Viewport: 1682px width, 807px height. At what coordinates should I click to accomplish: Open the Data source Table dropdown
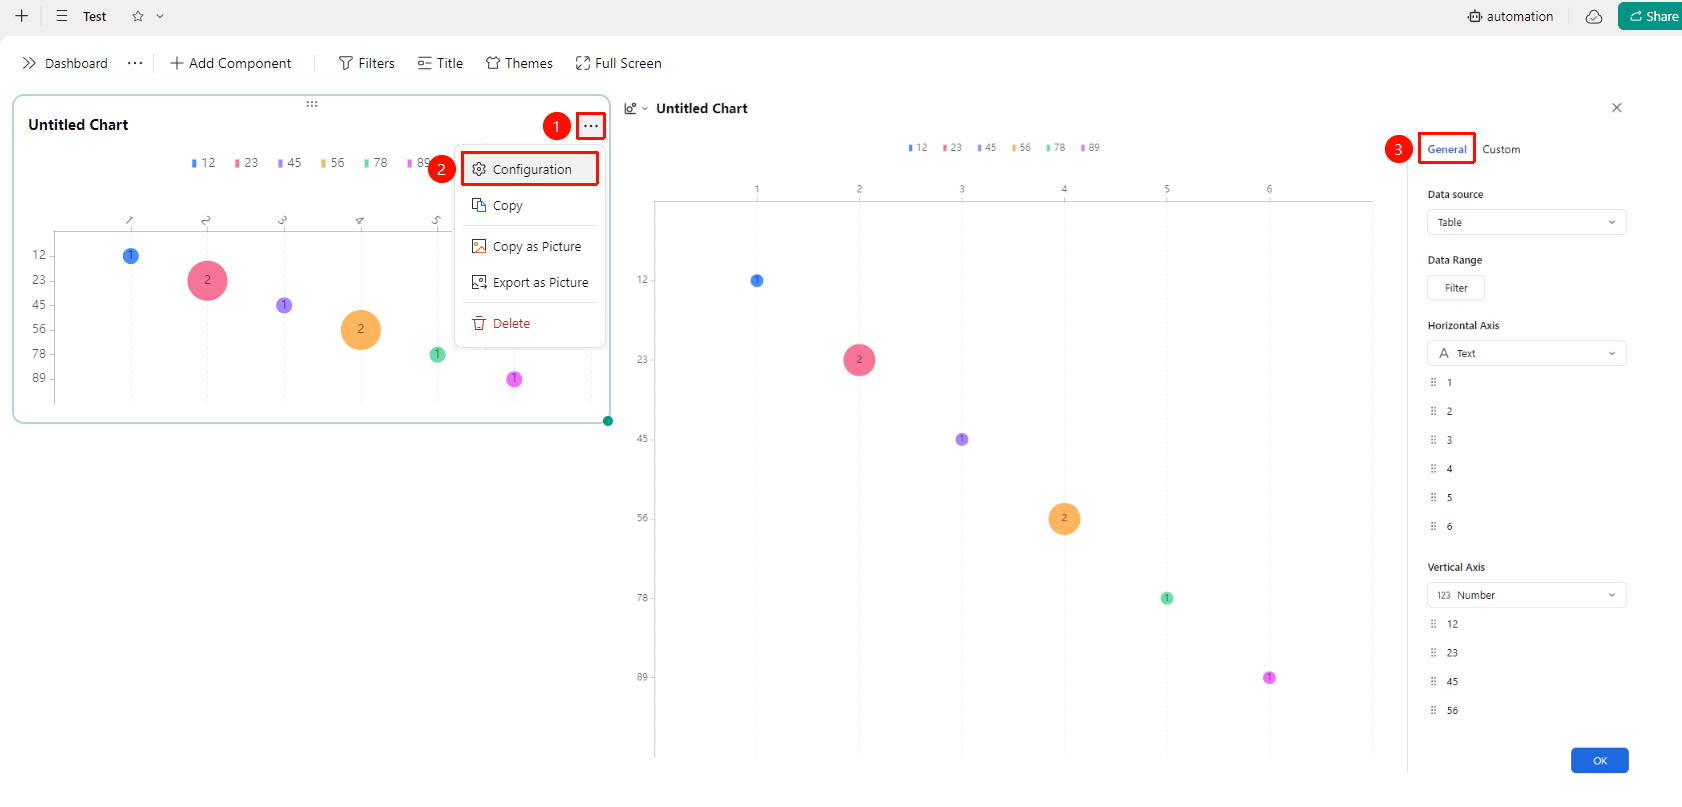(x=1527, y=222)
